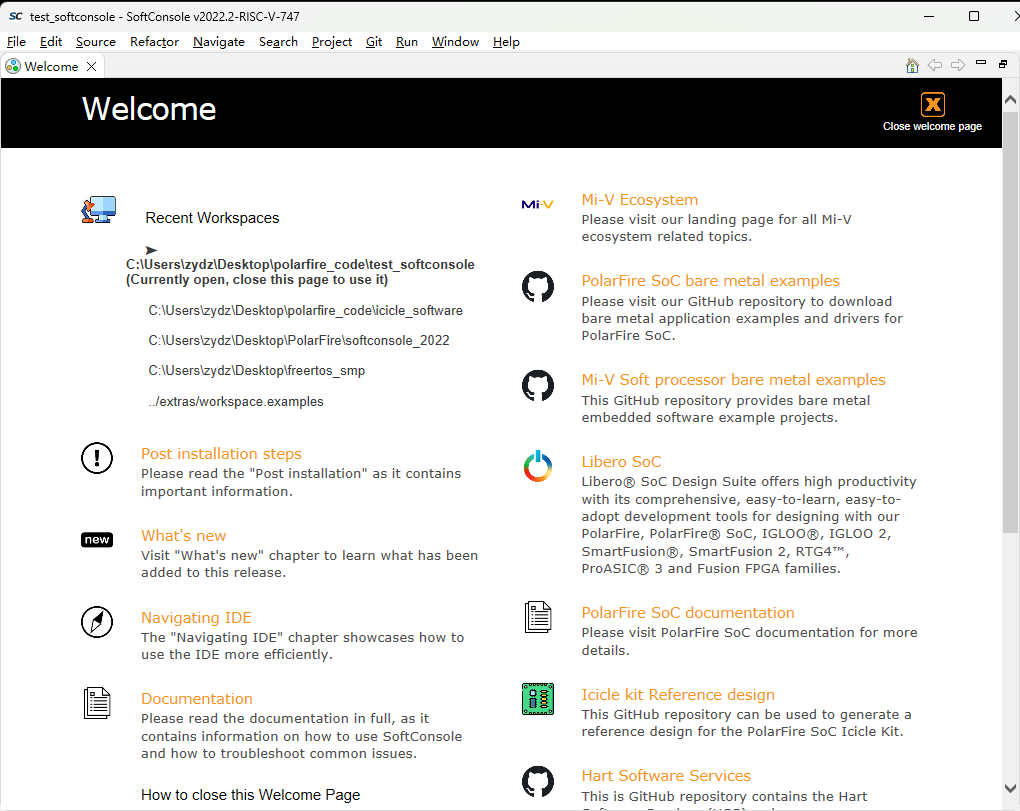Select softconsole_2022 recent workspace

299,340
